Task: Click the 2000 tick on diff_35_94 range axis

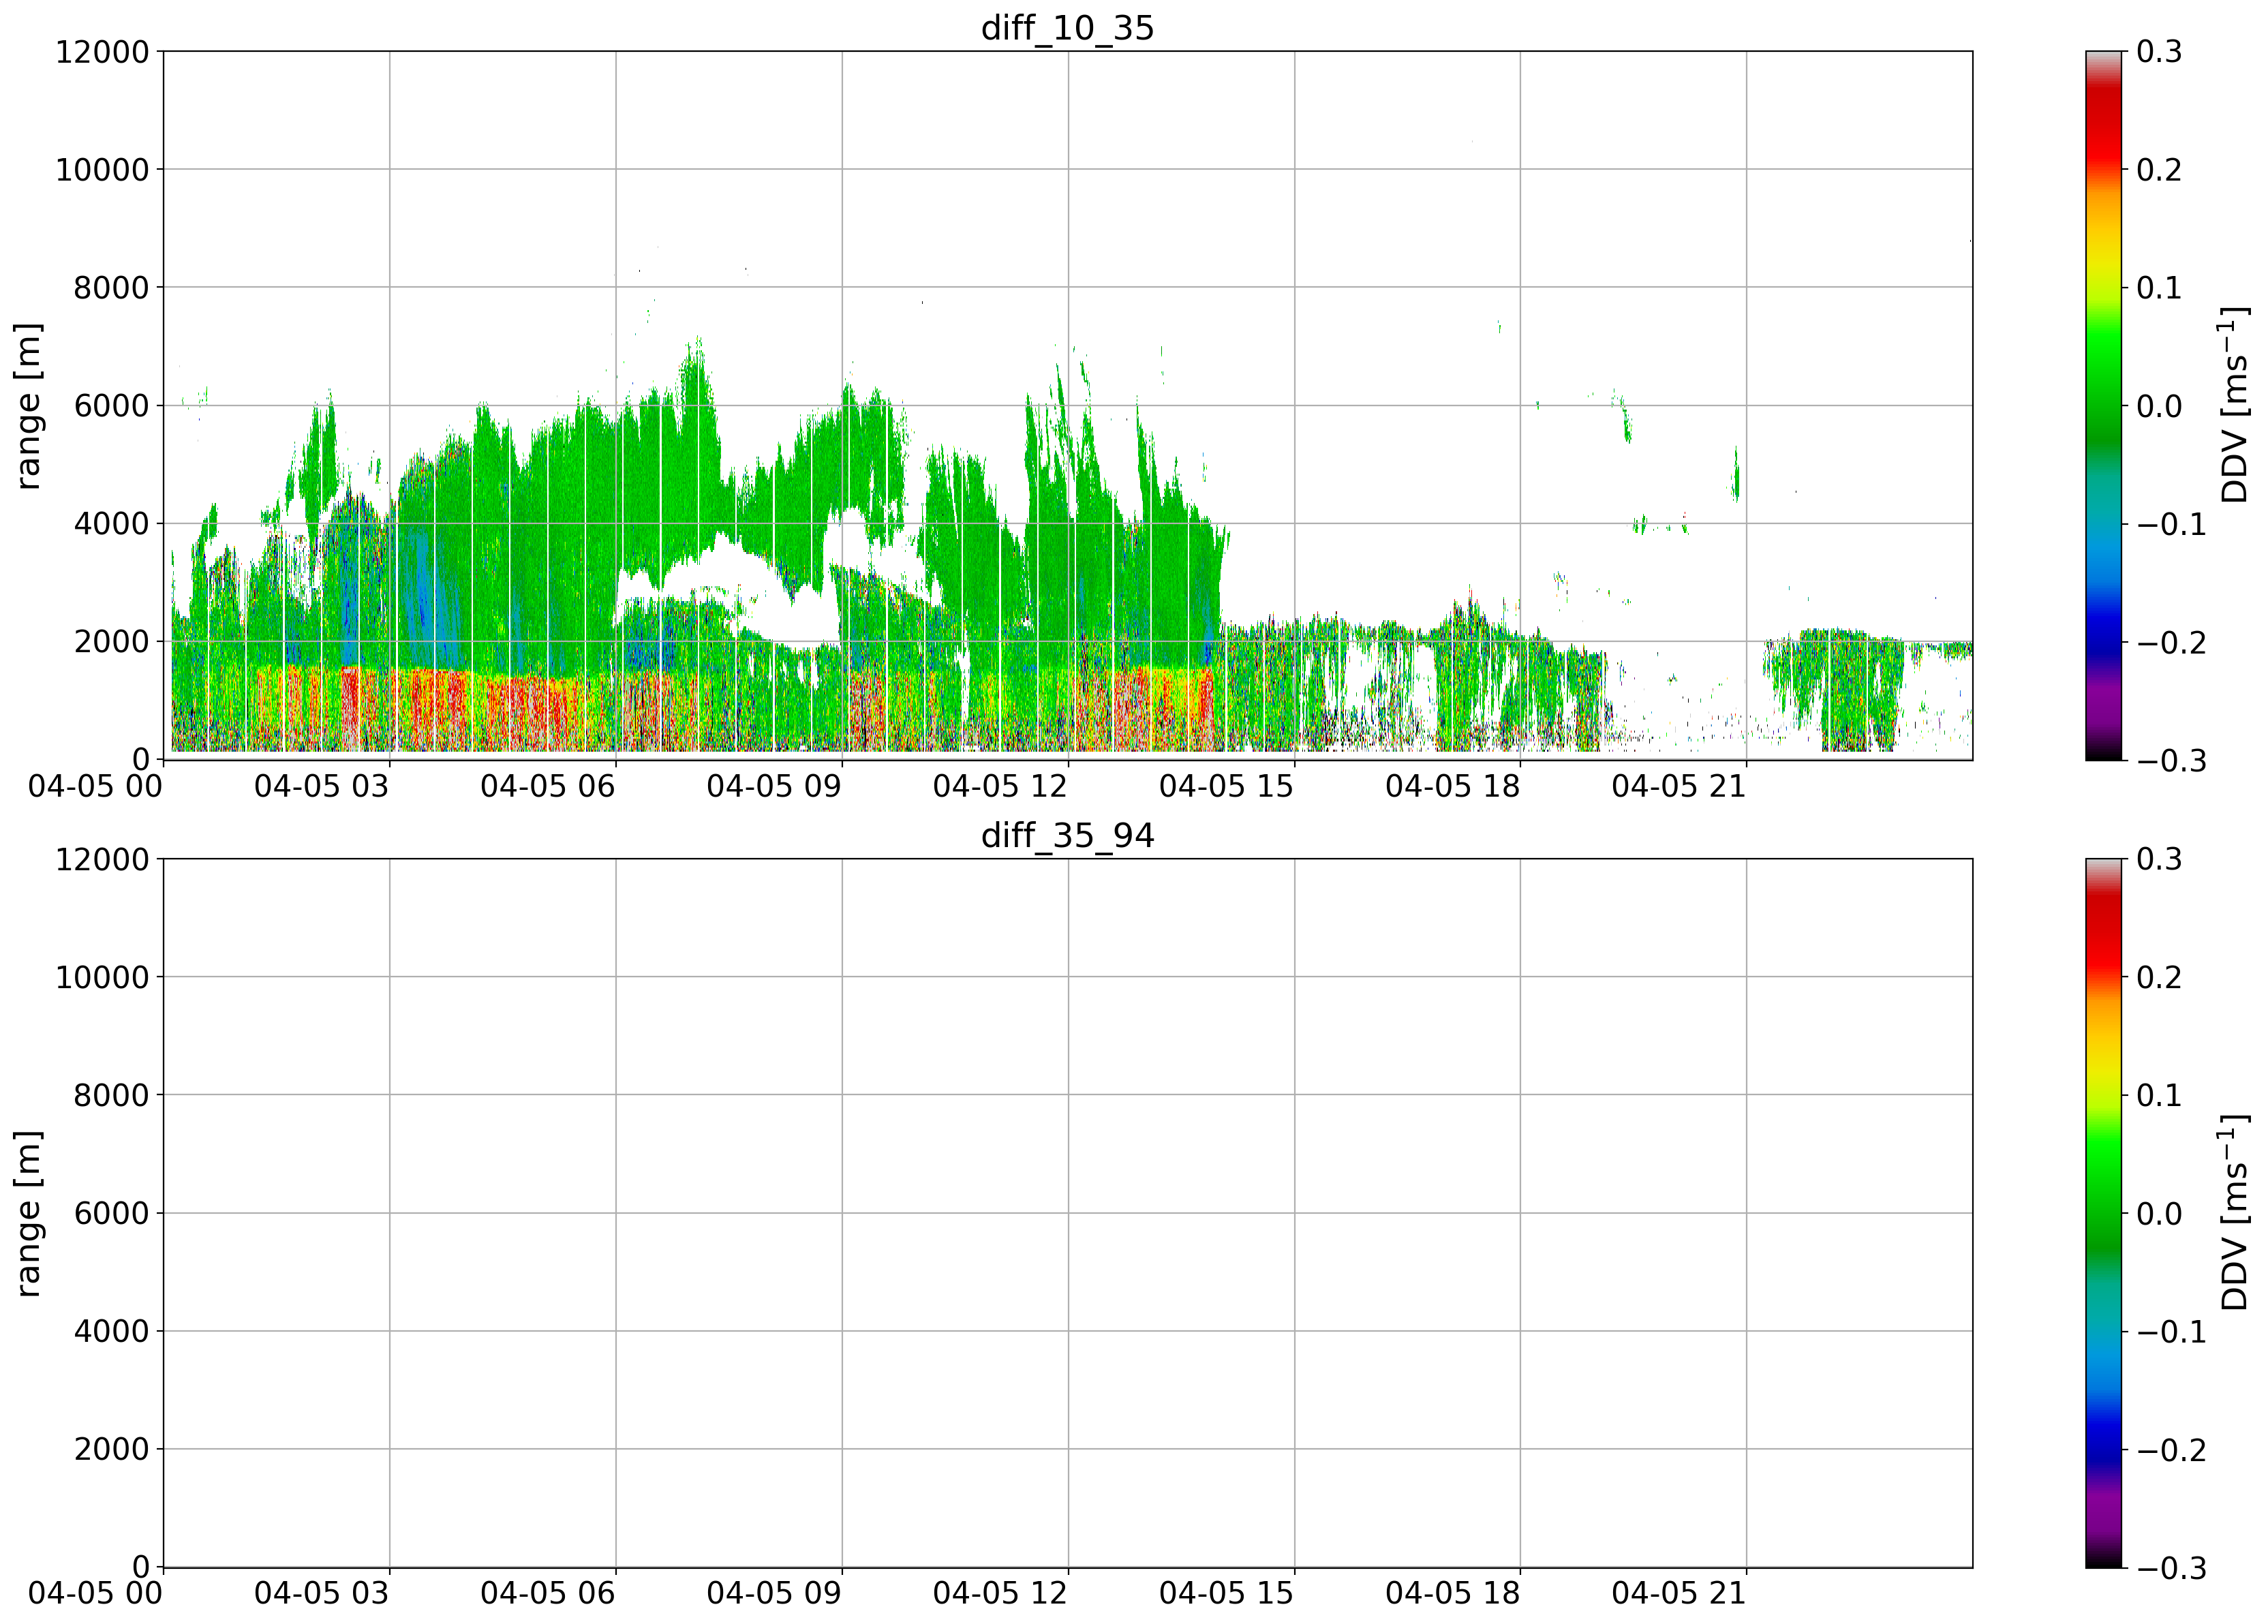Action: point(111,1449)
